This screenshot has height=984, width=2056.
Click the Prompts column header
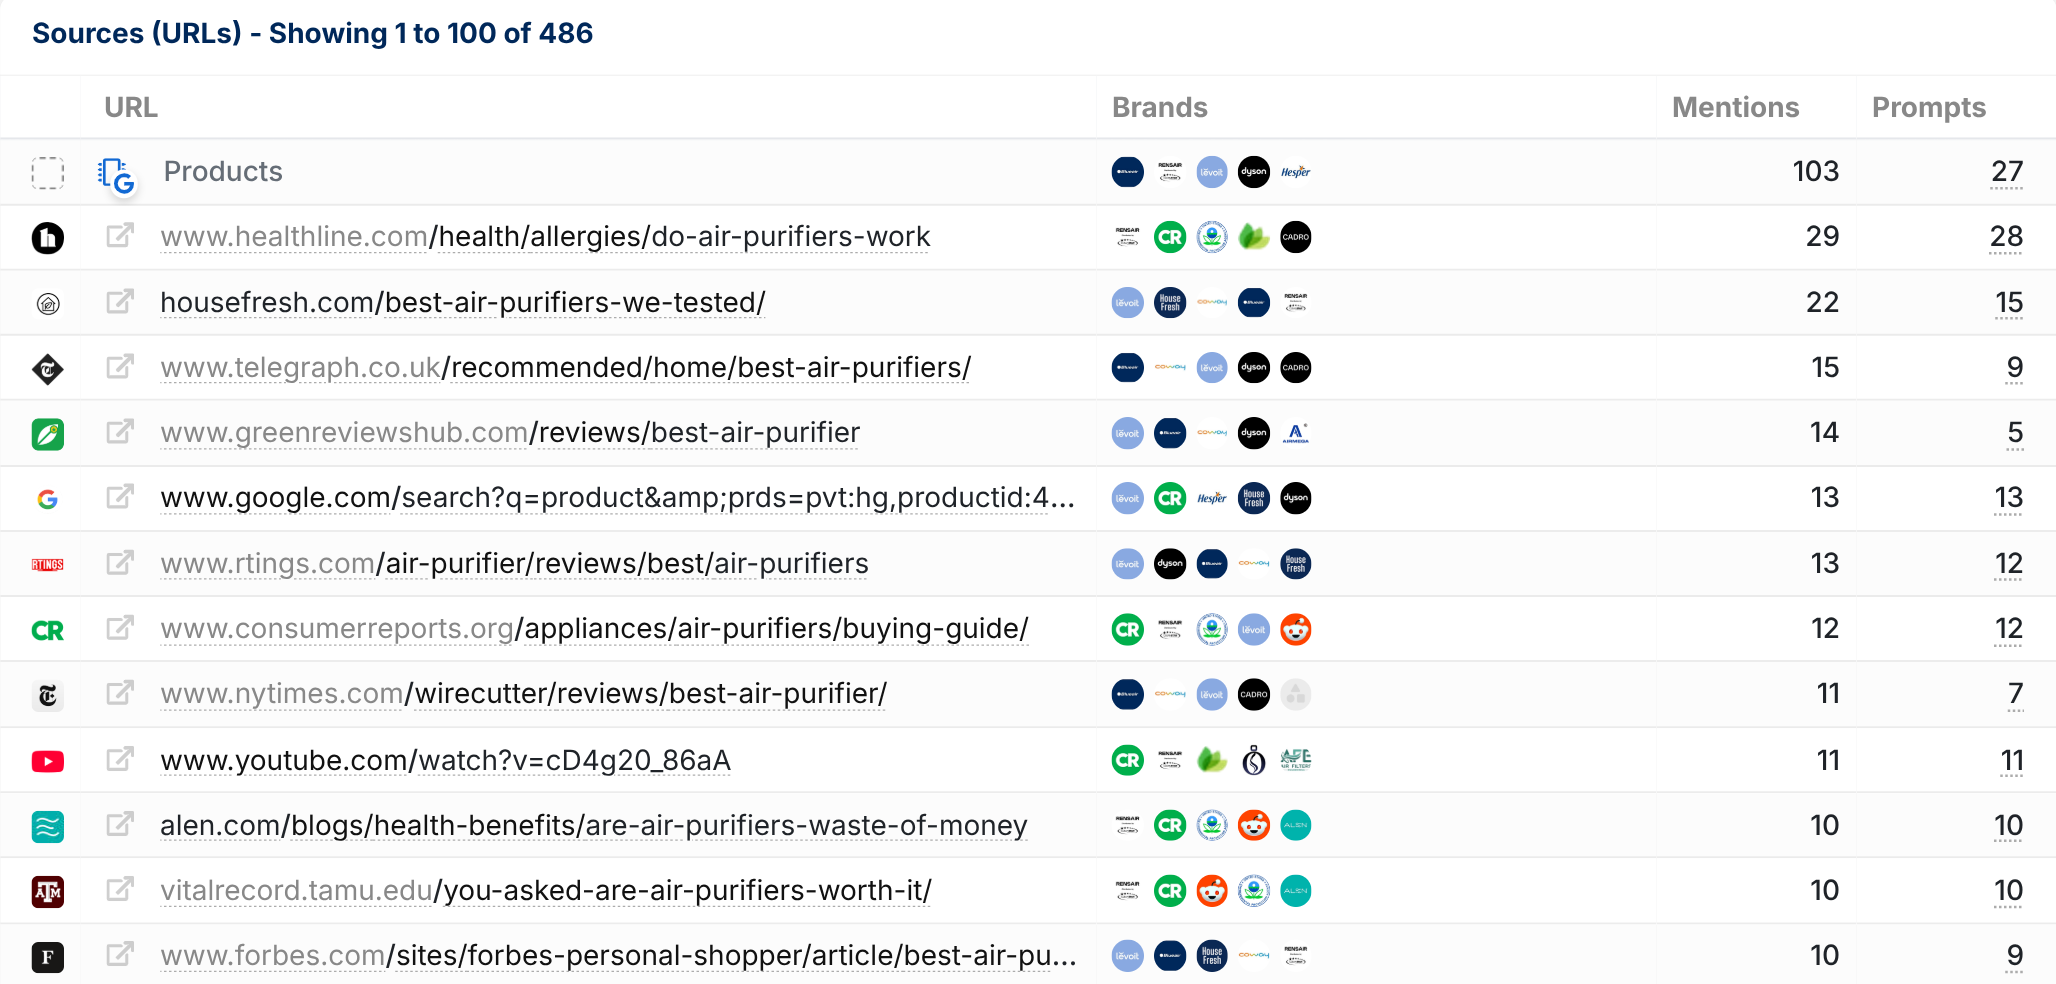click(x=1929, y=107)
